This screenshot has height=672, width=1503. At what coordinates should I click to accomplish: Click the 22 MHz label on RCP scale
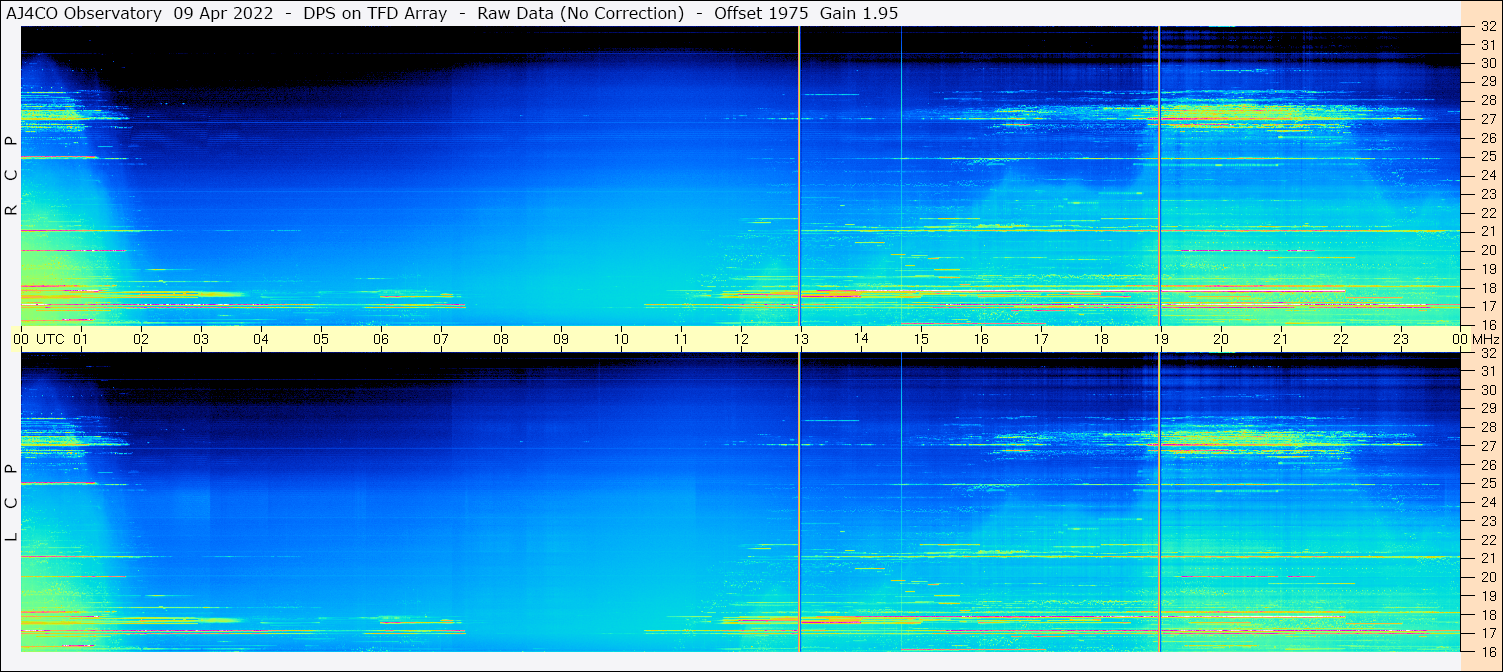[1488, 213]
